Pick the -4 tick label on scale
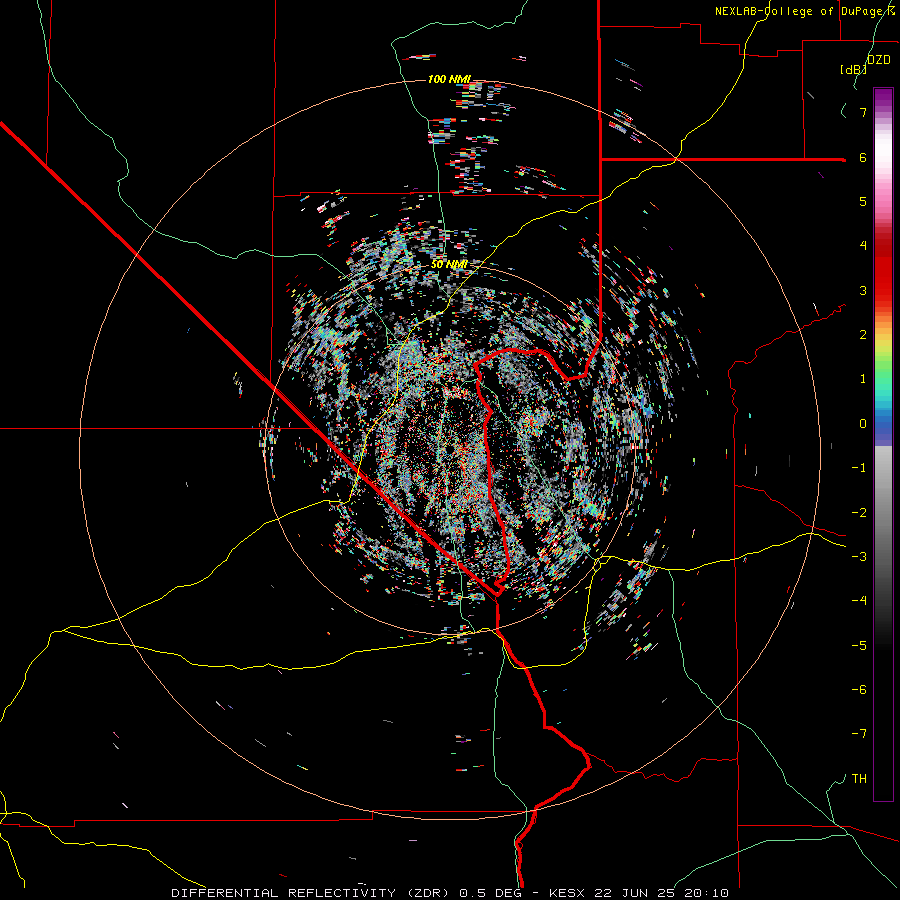This screenshot has width=900, height=900. click(x=859, y=601)
